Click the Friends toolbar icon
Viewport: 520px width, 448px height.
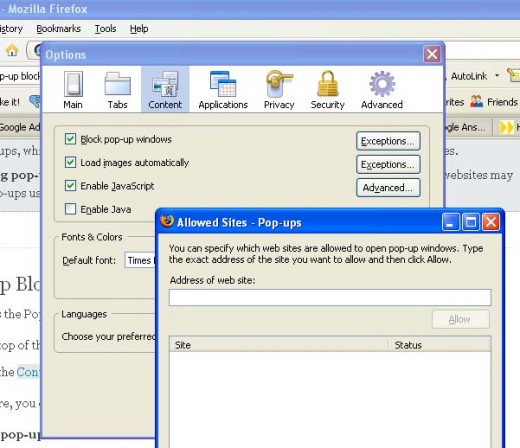coord(476,101)
